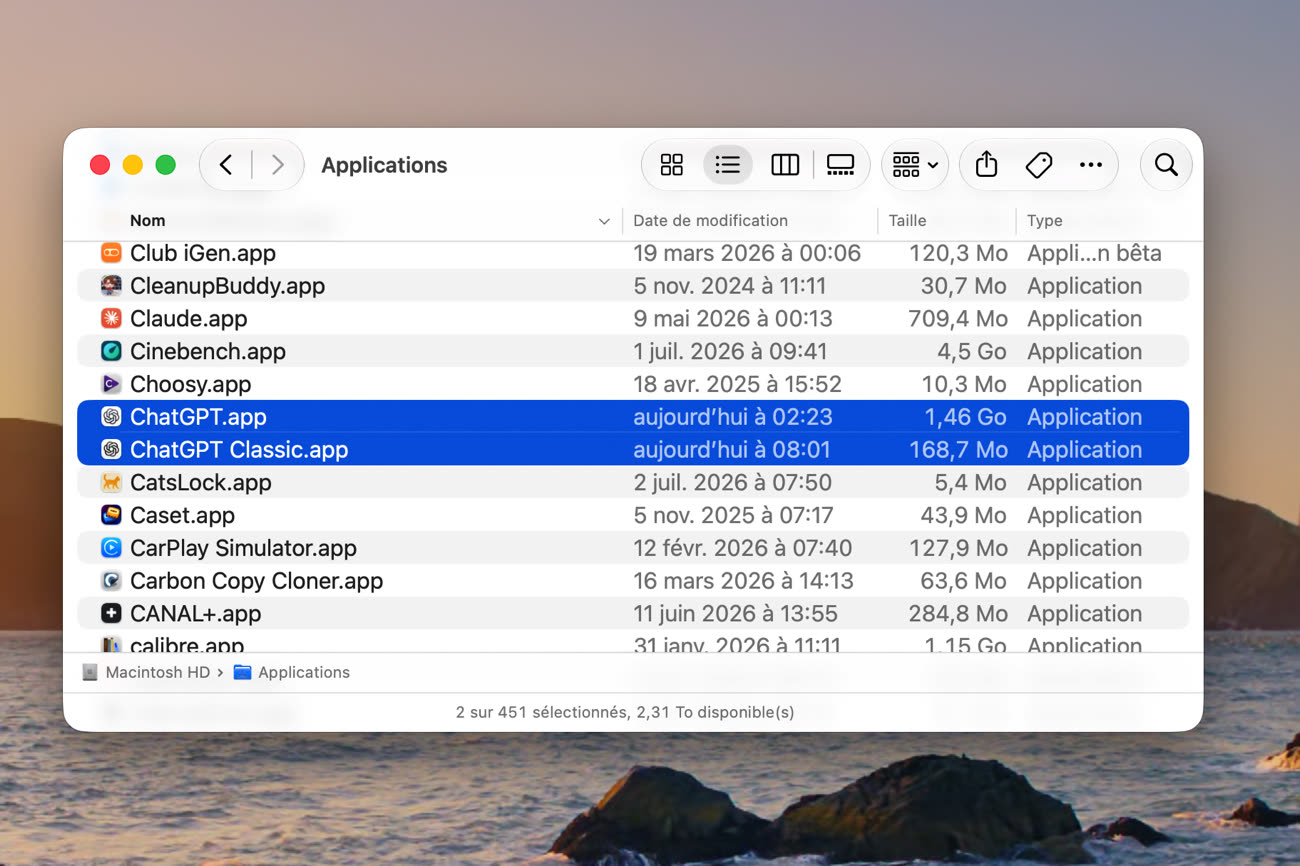Go forward with the right chevron
Viewport: 1300px width, 866px height.
coord(278,165)
